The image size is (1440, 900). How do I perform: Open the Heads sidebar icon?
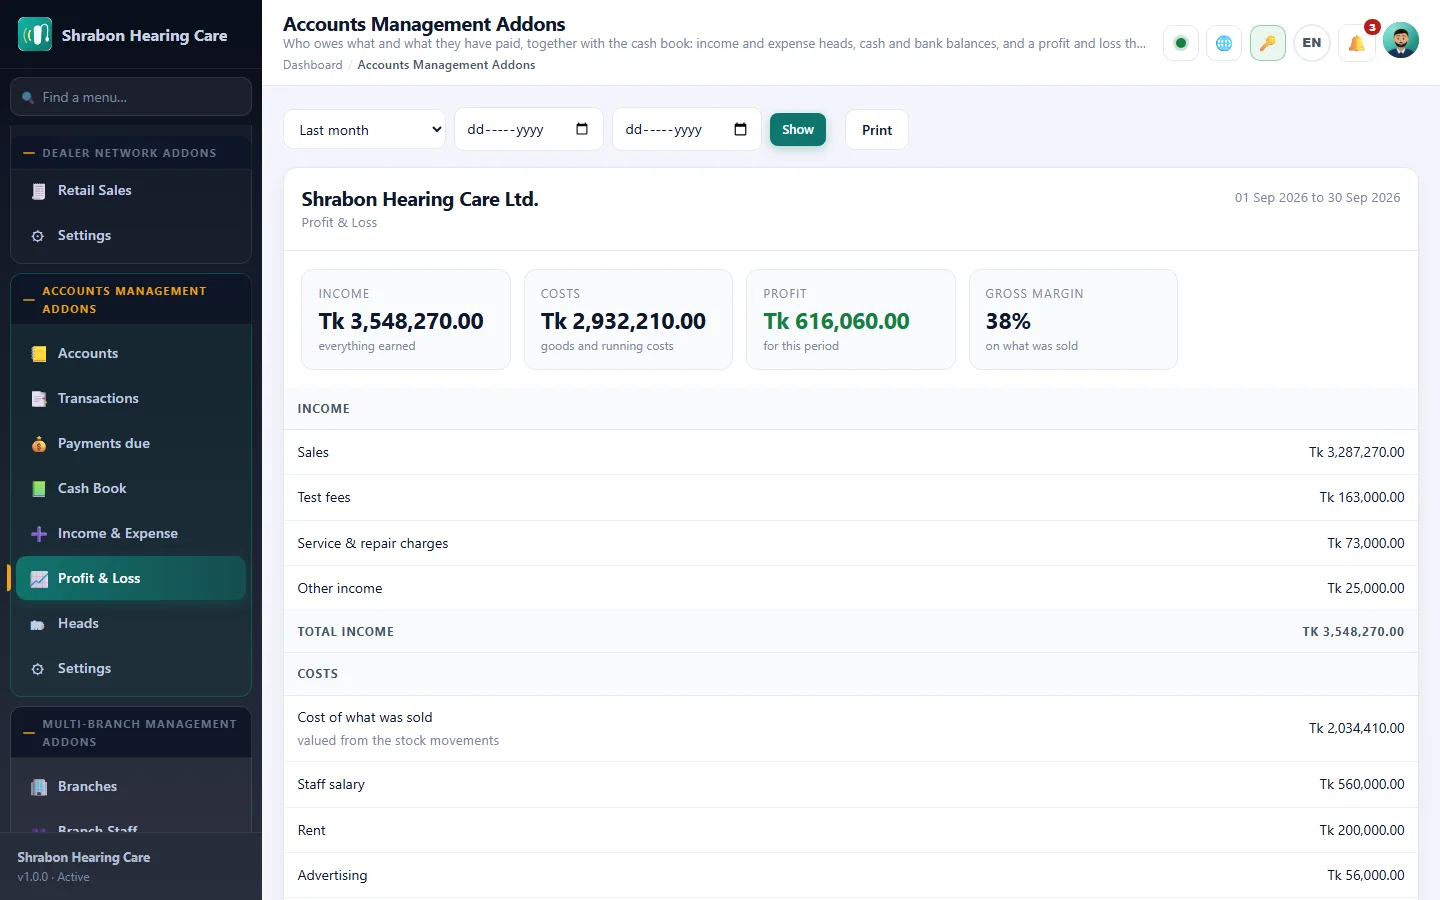click(39, 624)
